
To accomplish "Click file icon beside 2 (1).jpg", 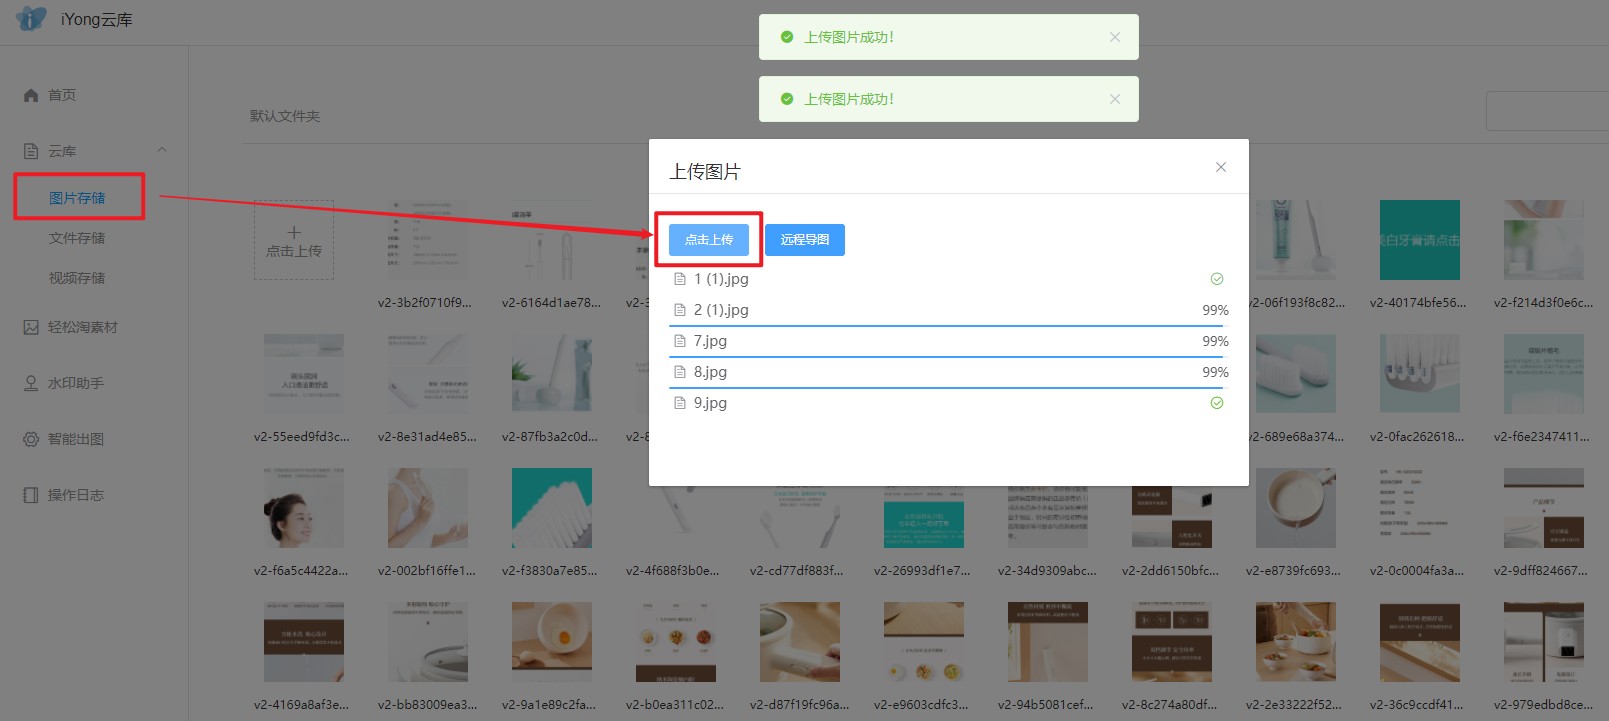I will [x=680, y=310].
